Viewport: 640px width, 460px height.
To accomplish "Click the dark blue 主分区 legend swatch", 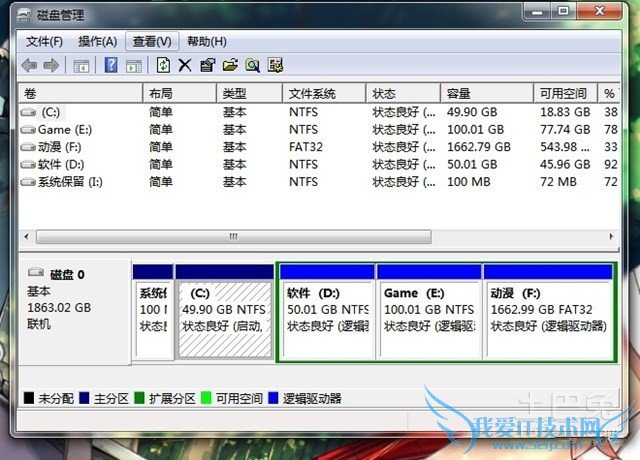I will pyautogui.click(x=84, y=398).
